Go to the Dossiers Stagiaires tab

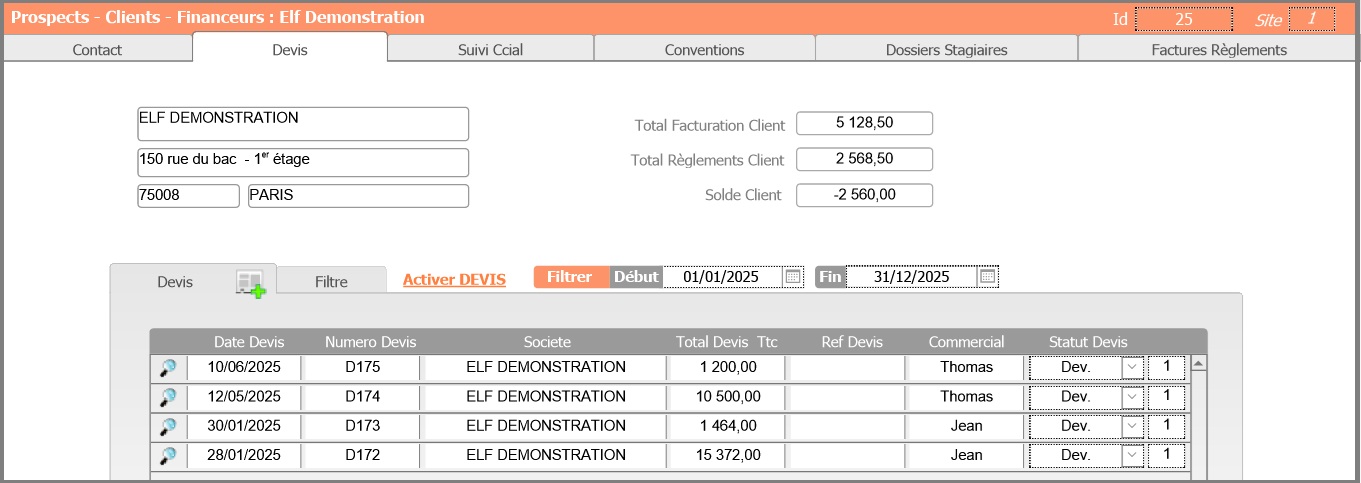tap(946, 49)
